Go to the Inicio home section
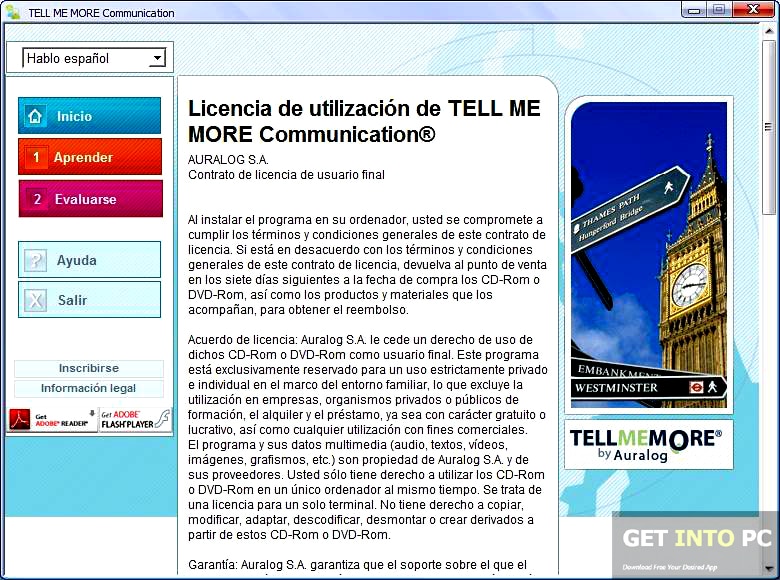 (x=90, y=115)
